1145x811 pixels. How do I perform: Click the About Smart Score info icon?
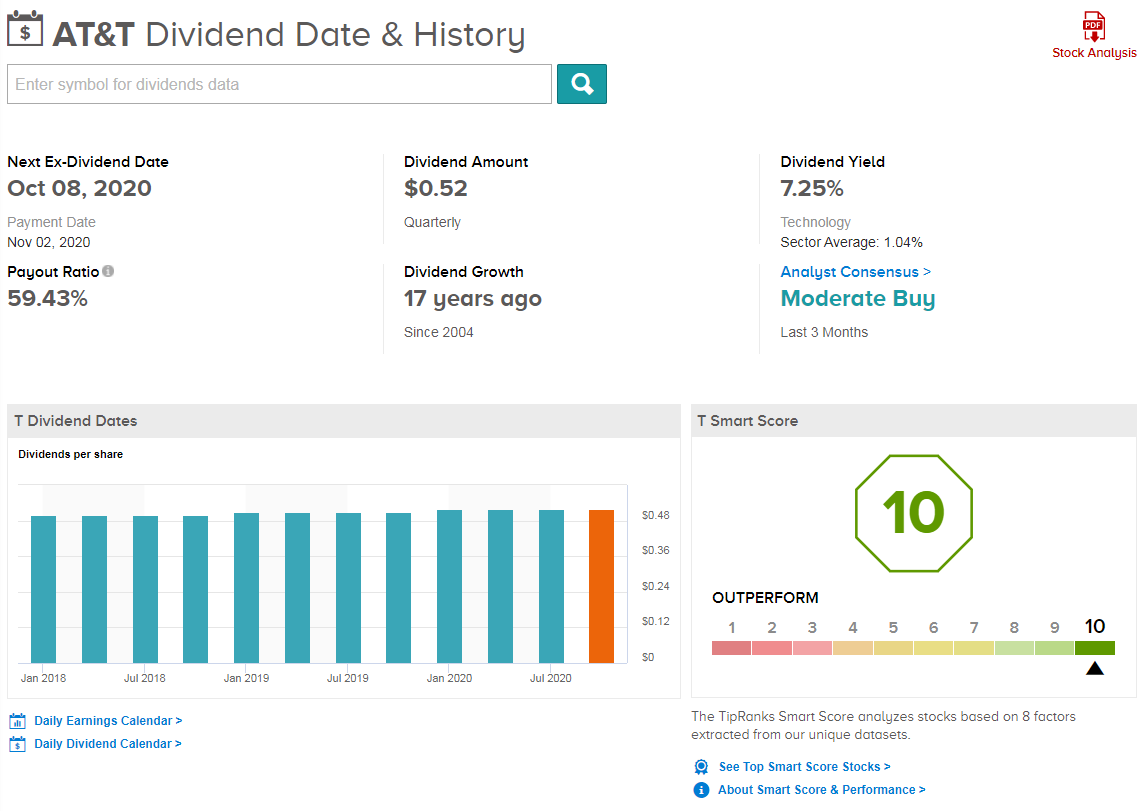(701, 790)
